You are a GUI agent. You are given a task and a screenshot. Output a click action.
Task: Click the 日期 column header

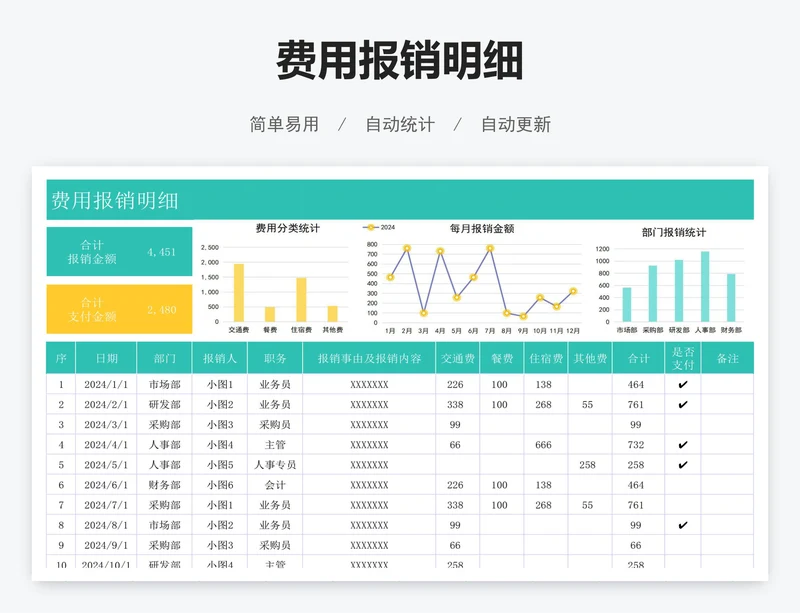point(106,358)
